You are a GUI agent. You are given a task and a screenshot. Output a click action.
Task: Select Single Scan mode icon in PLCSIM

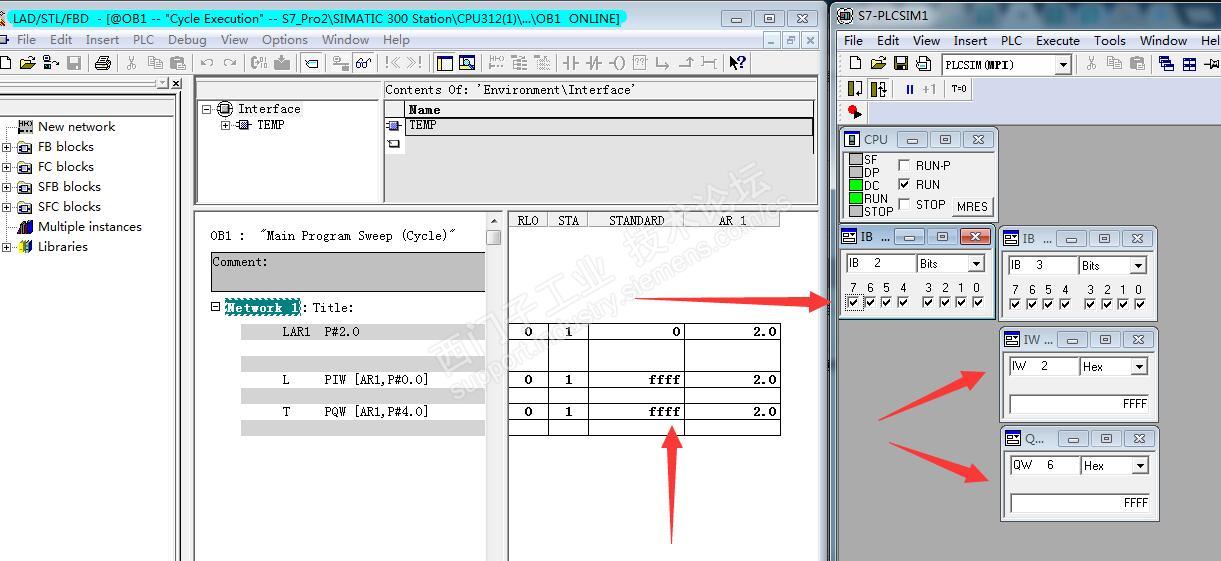[856, 89]
